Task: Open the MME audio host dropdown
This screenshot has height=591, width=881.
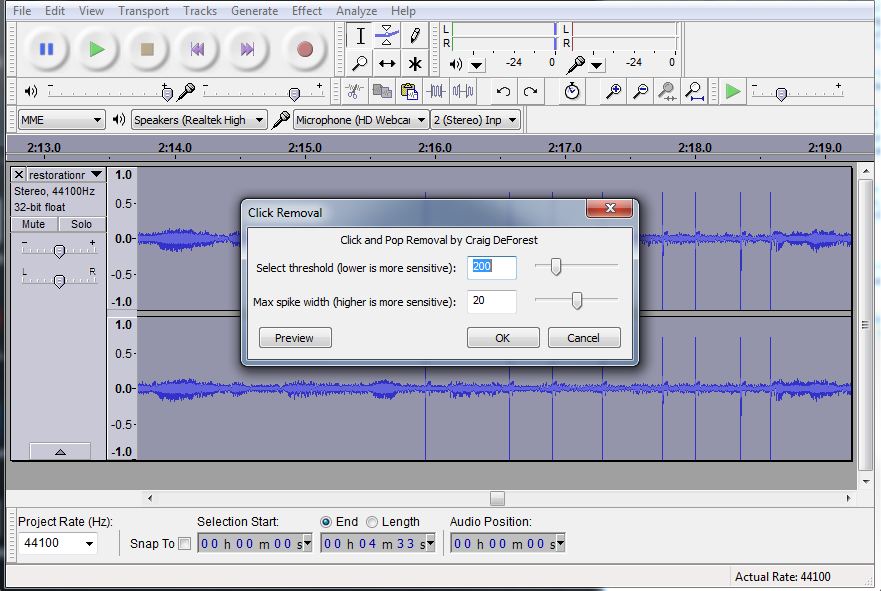Action: [62, 120]
